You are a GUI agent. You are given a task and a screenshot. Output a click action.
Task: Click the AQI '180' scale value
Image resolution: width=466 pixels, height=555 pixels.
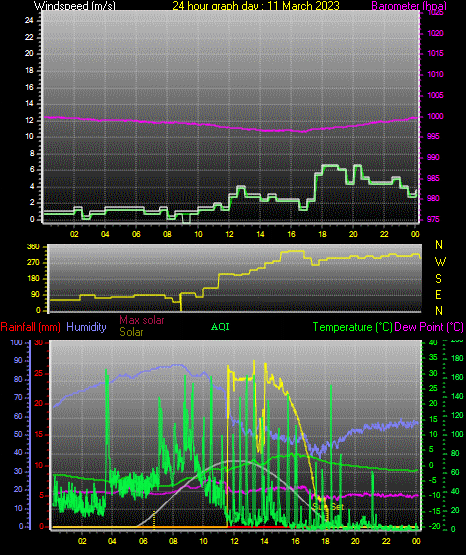click(x=457, y=358)
